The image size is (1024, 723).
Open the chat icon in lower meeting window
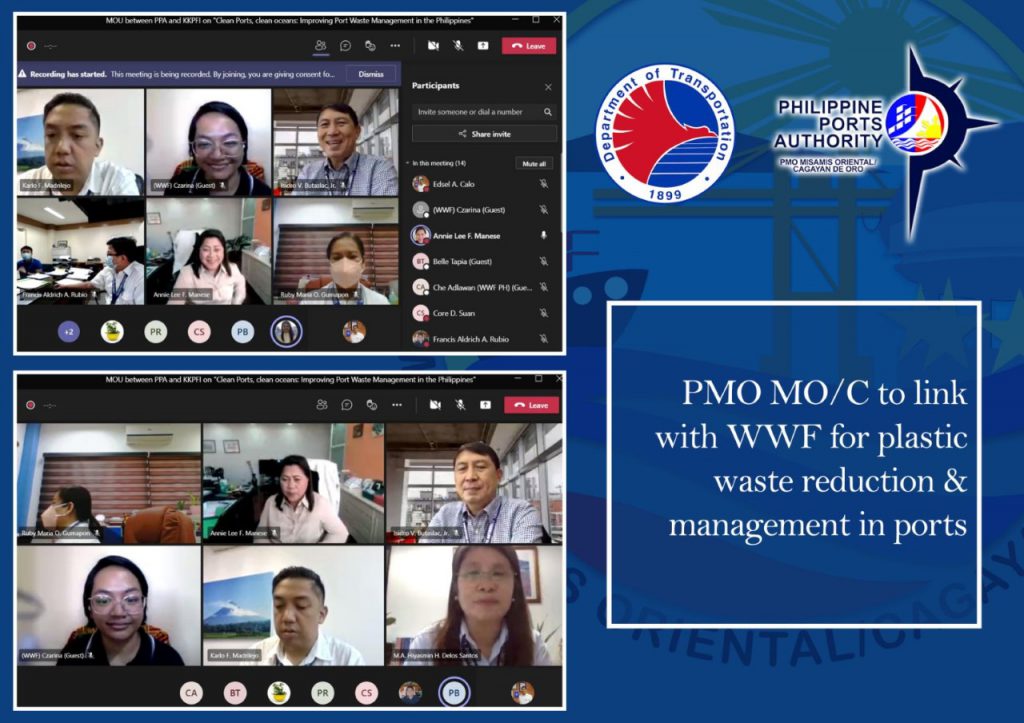click(347, 405)
